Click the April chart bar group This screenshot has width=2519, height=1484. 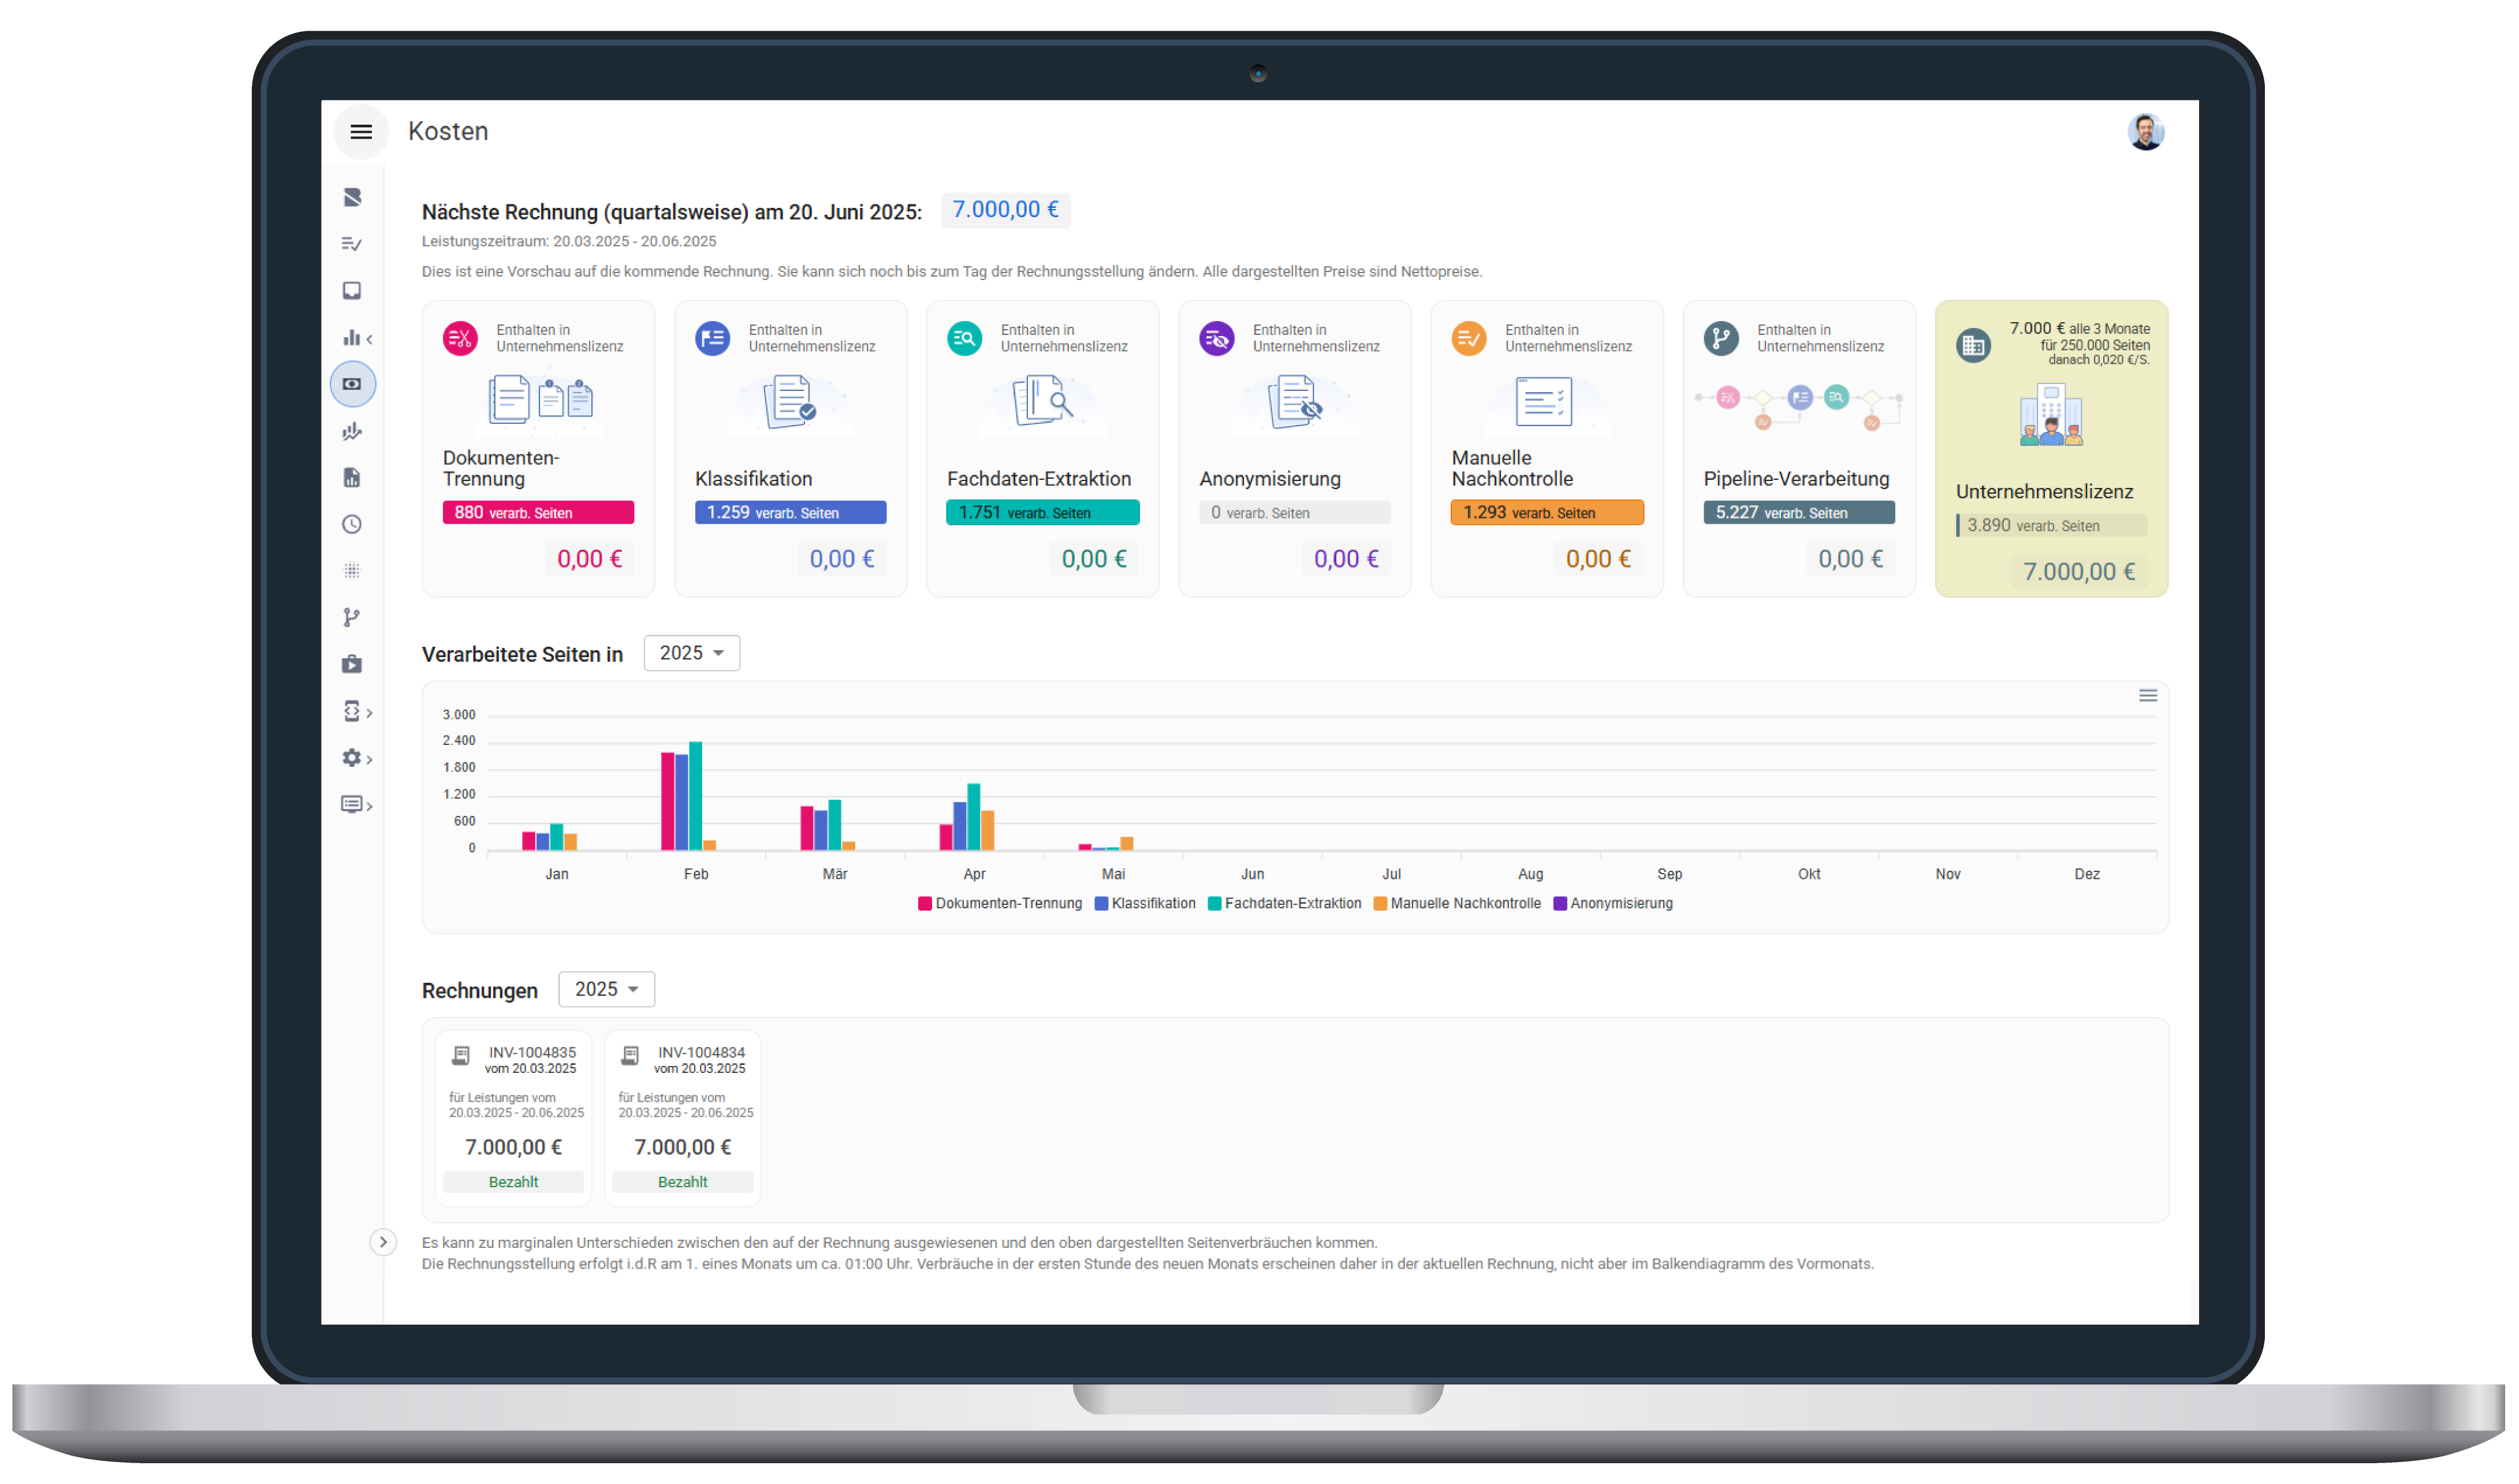coord(967,817)
